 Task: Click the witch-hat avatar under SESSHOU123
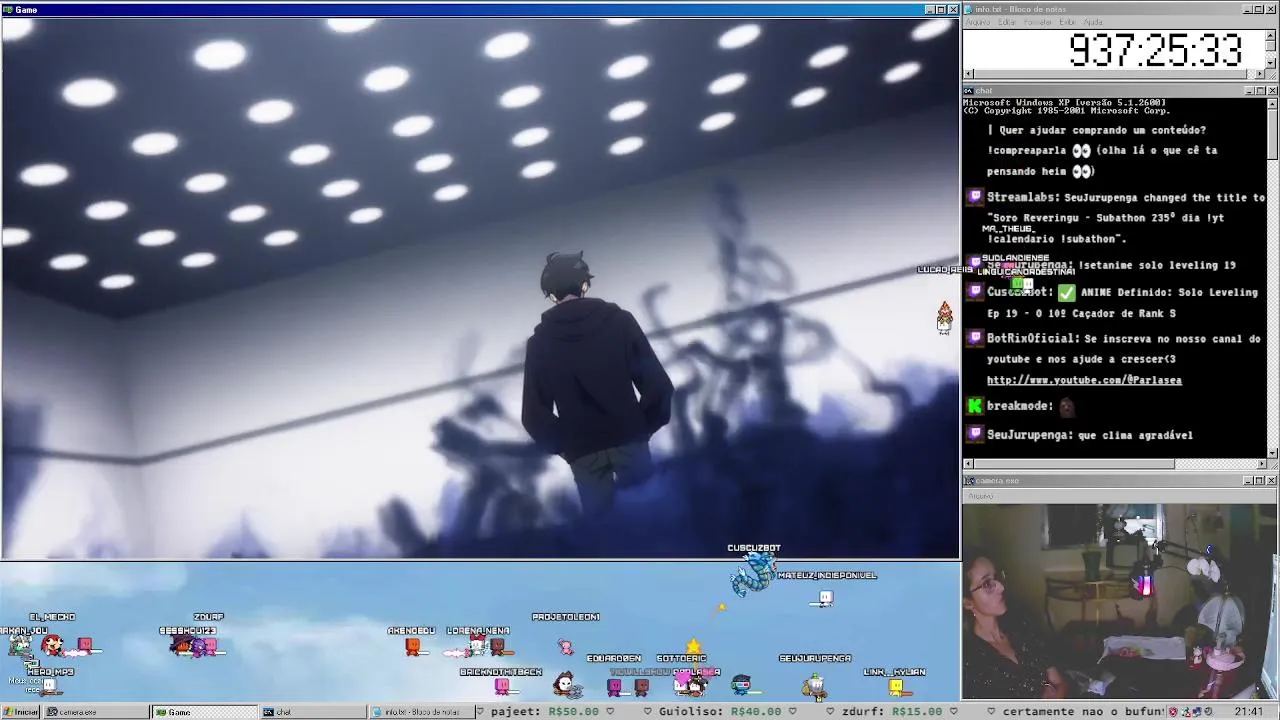(x=183, y=646)
